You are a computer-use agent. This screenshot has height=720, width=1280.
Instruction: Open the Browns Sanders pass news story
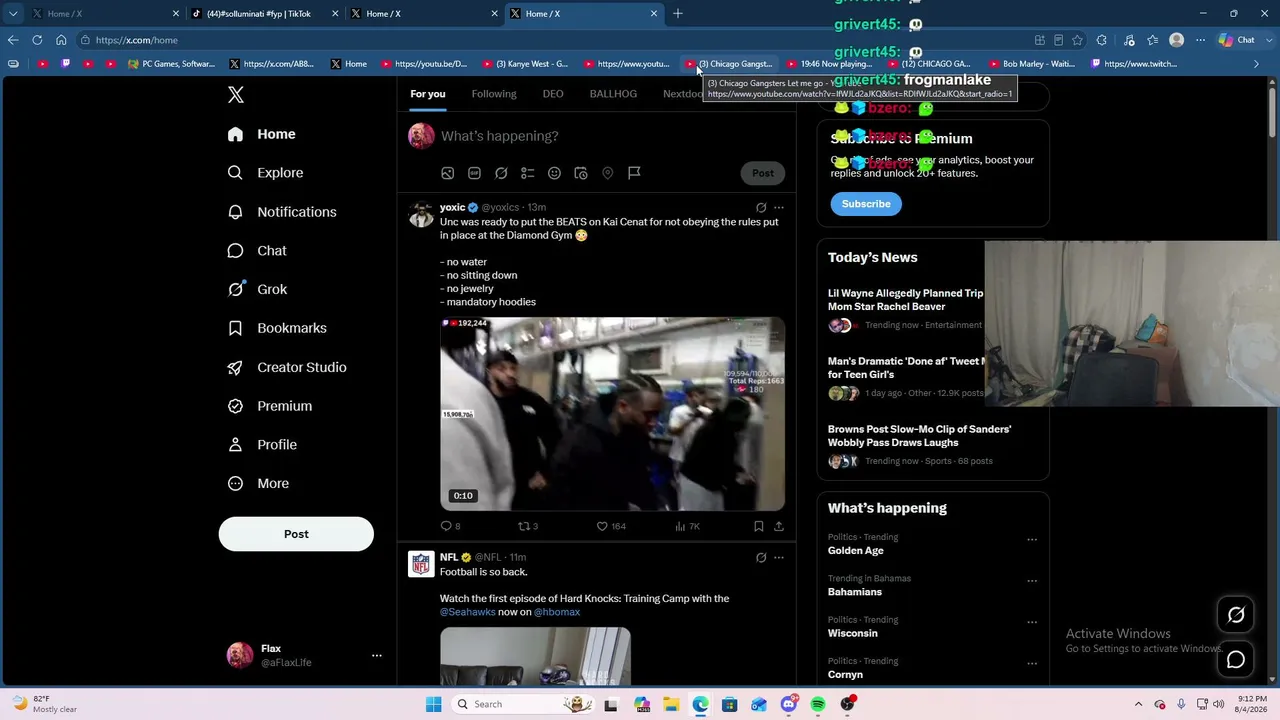pos(920,436)
